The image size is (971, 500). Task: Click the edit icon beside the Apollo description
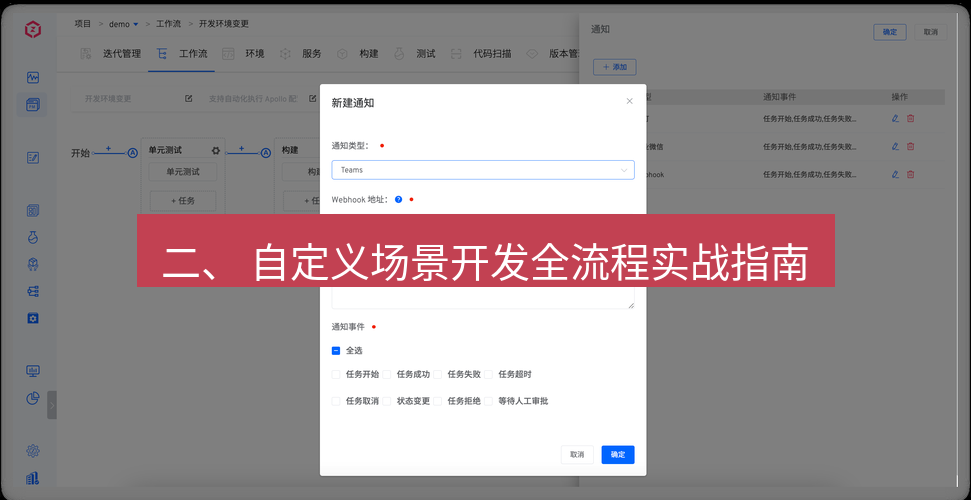pos(313,99)
